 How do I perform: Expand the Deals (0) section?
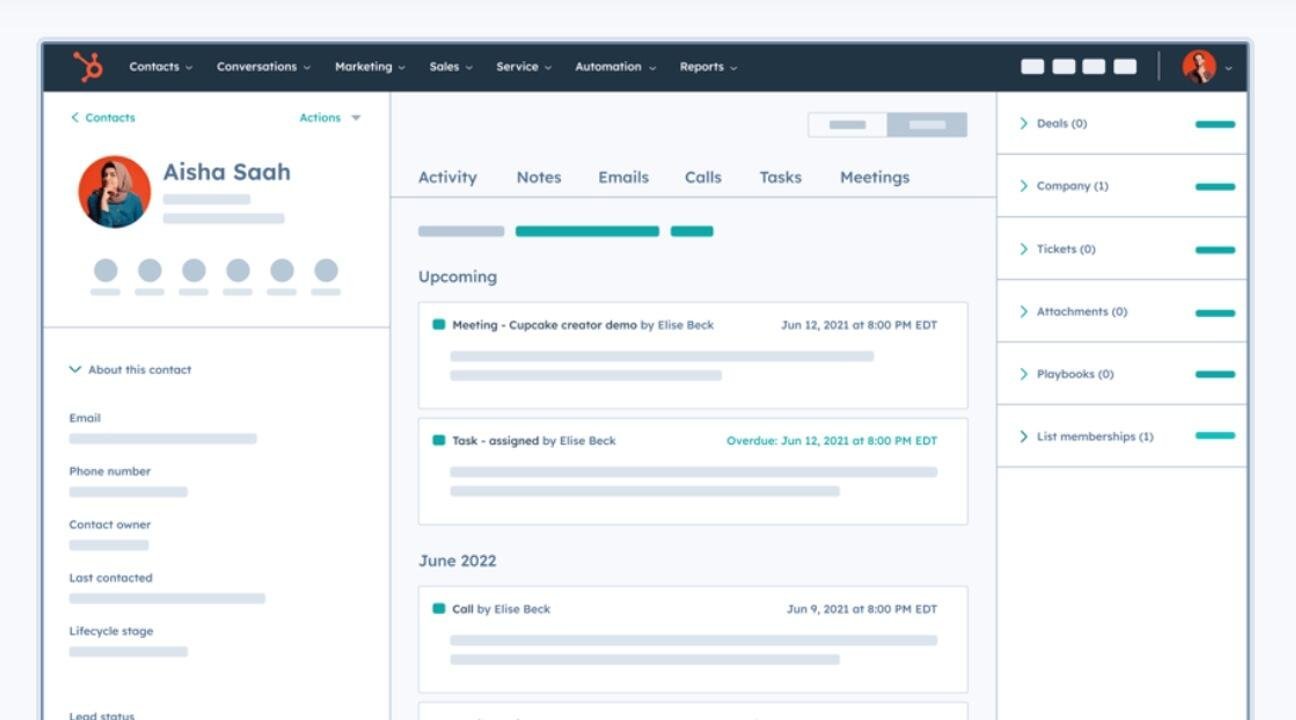pyautogui.click(x=1023, y=124)
